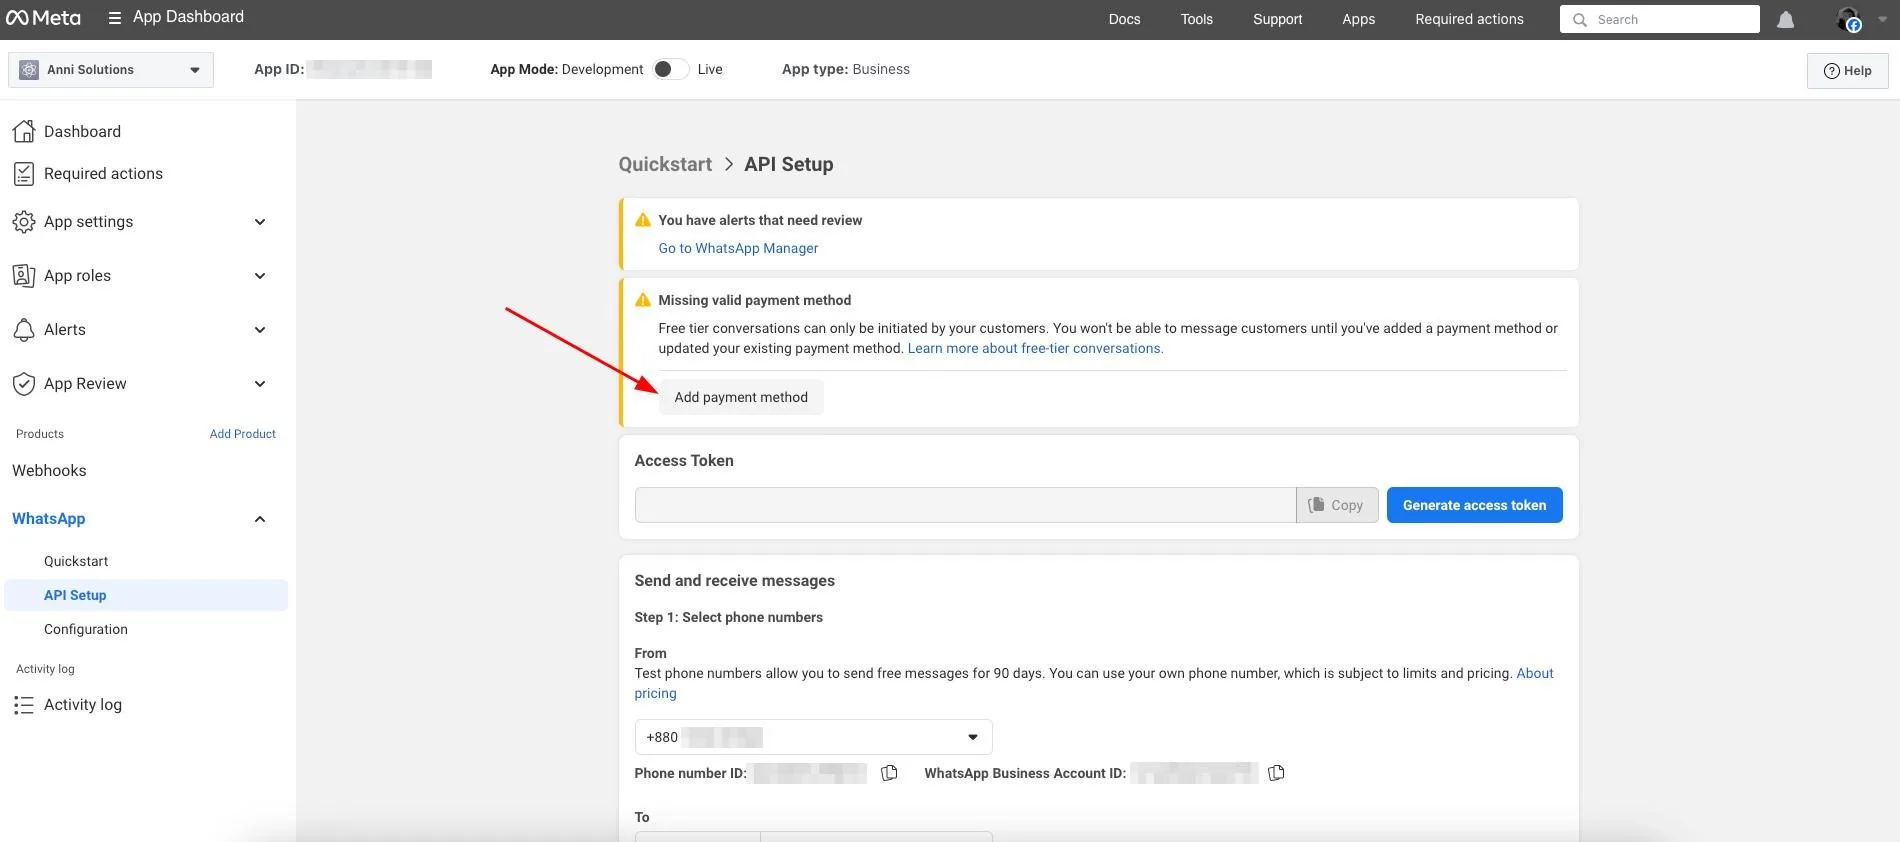Image resolution: width=1900 pixels, height=842 pixels.
Task: Follow the Go to WhatsApp Manager link
Action: (738, 248)
